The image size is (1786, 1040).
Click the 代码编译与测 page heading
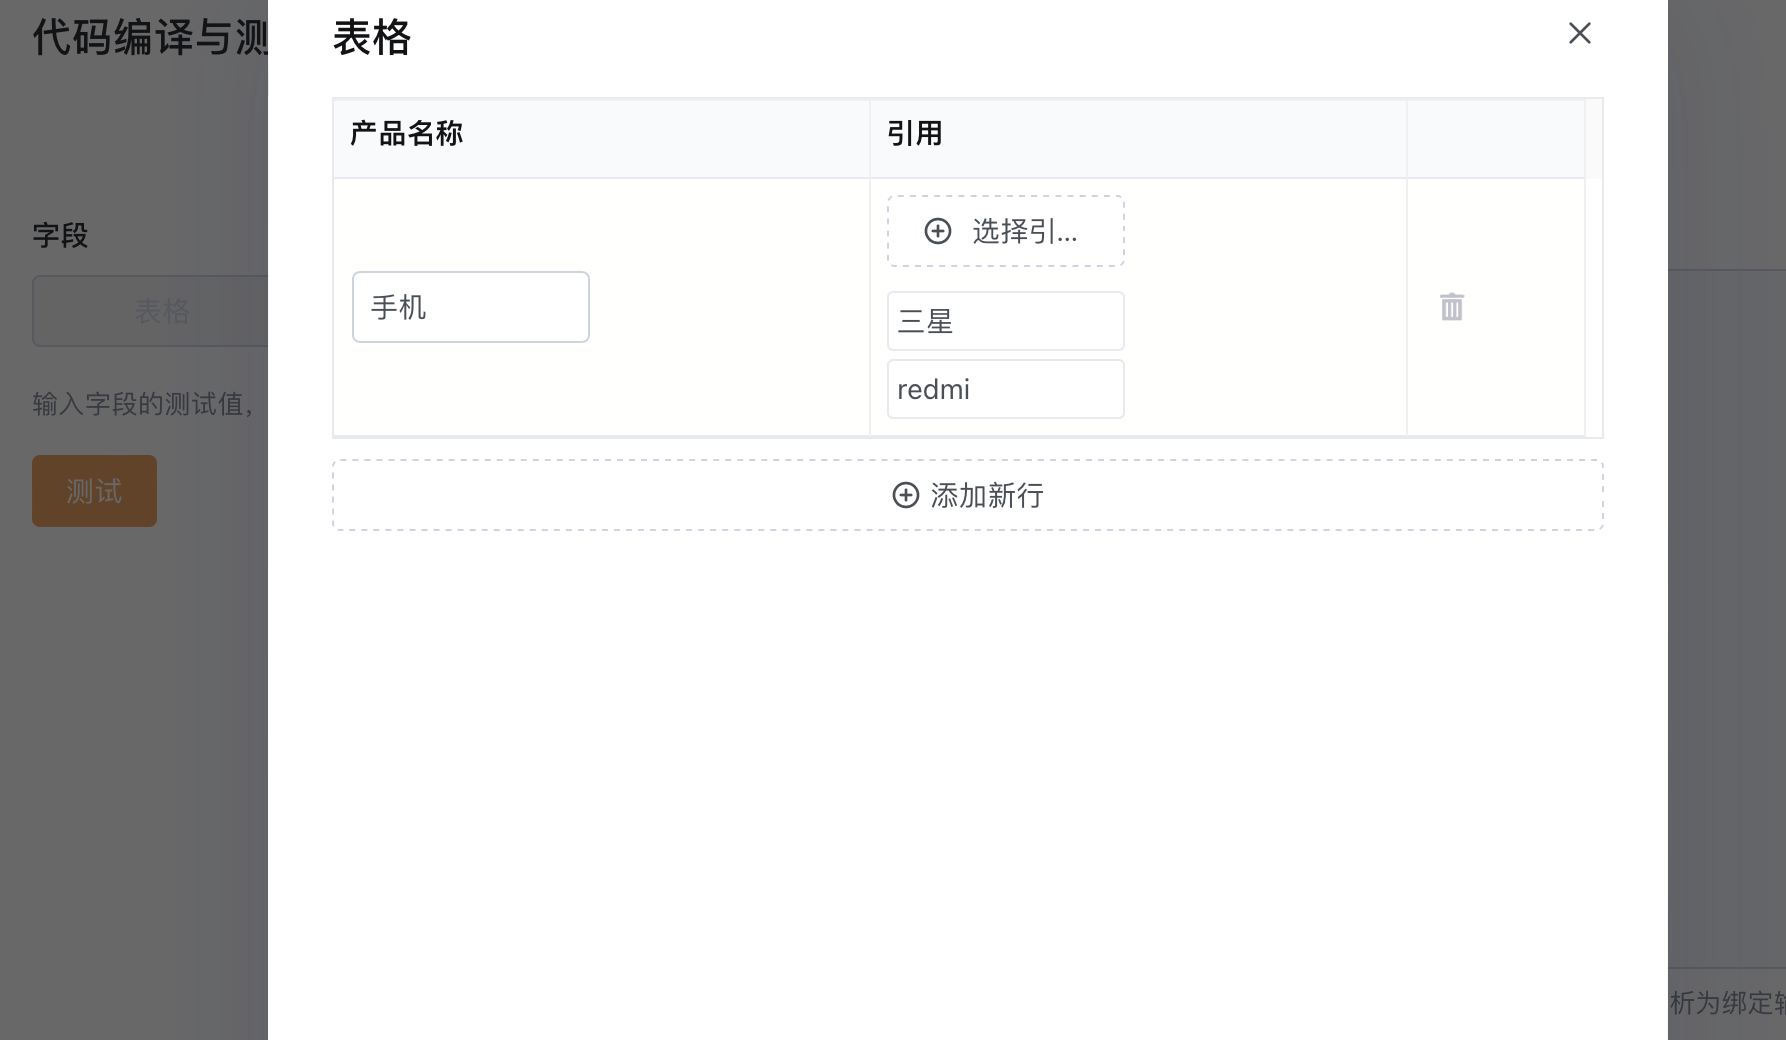point(150,38)
